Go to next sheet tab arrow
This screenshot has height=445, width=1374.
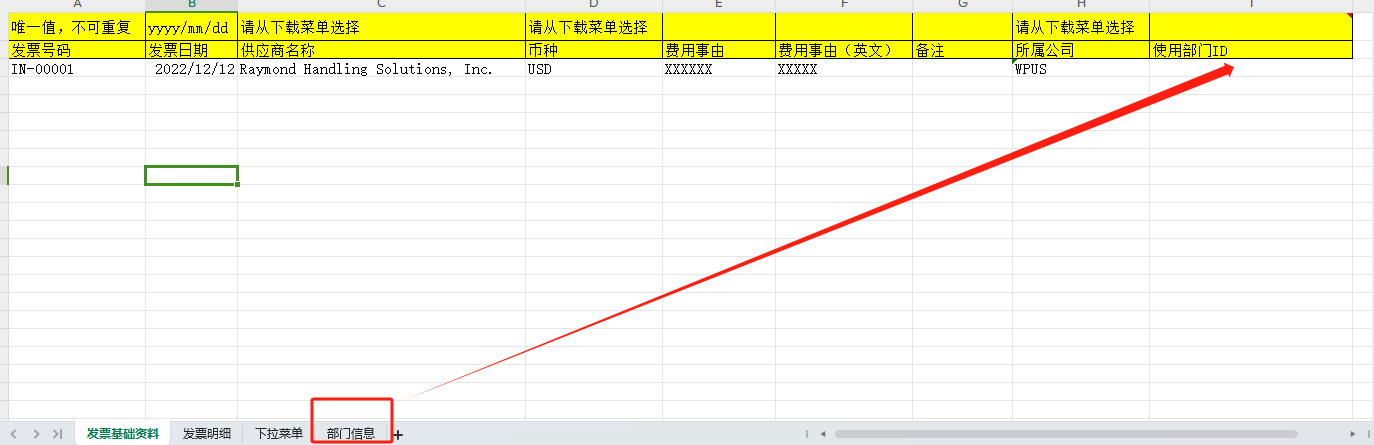point(36,434)
